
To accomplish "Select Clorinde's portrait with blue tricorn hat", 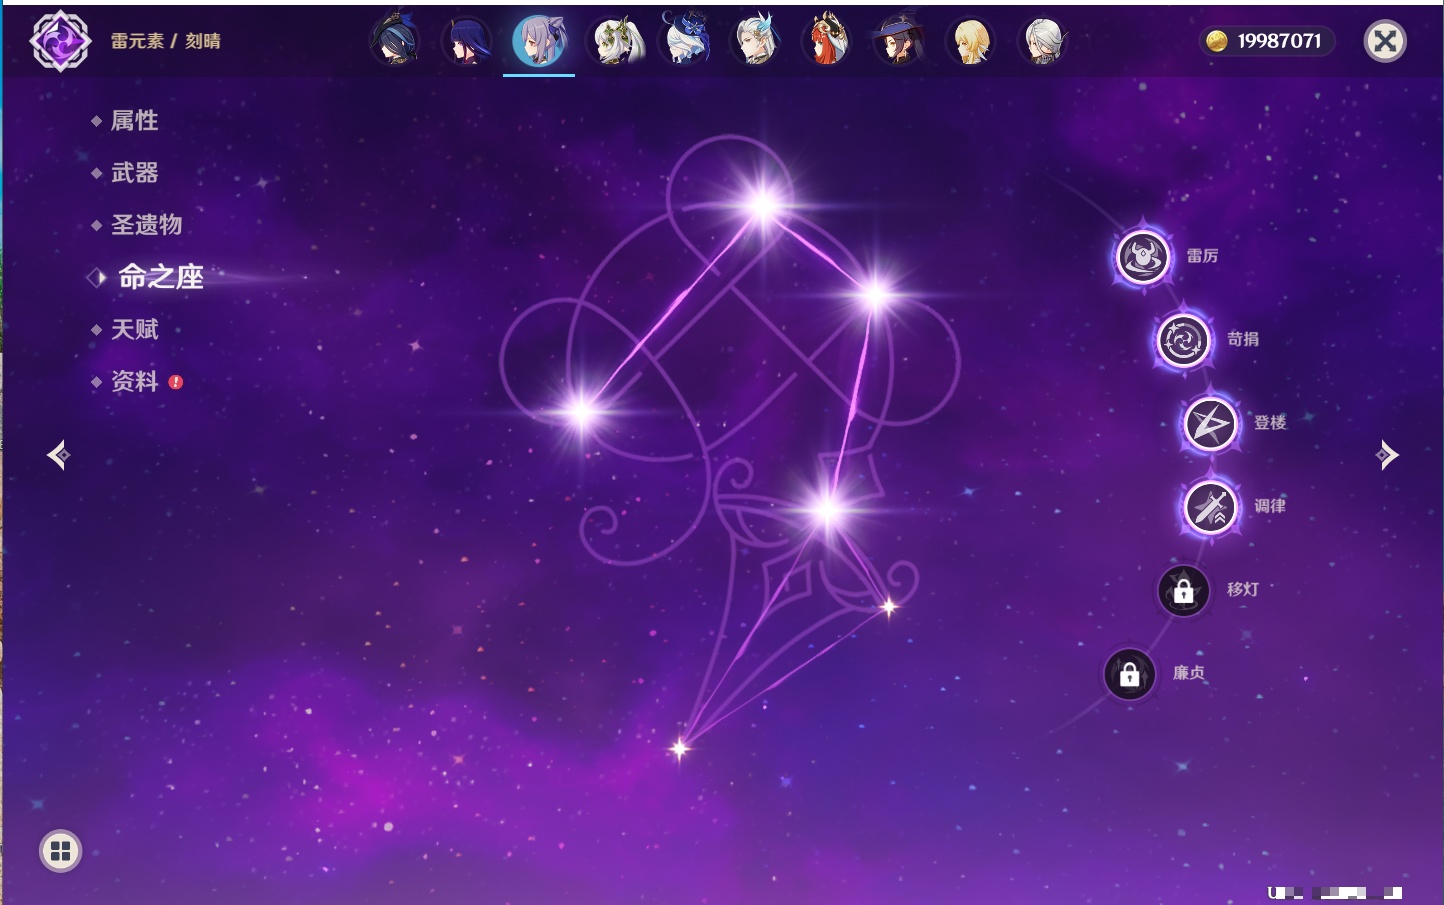I will click(x=395, y=41).
